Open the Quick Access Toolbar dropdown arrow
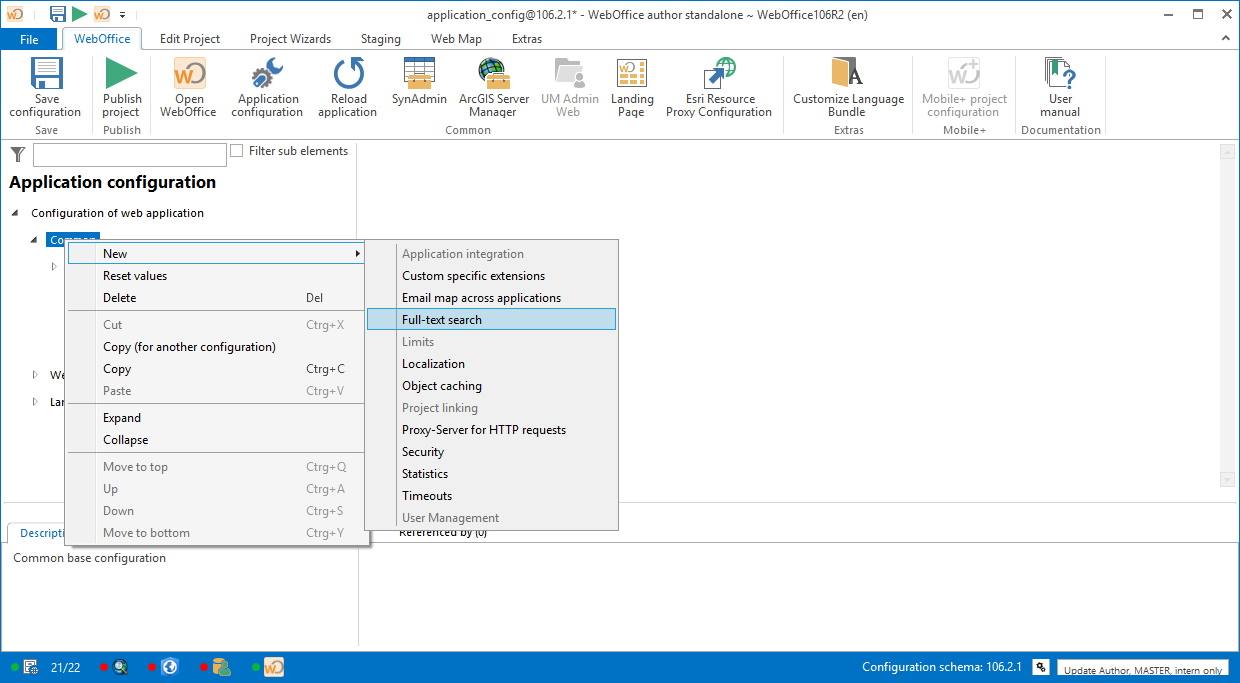 pyautogui.click(x=122, y=15)
